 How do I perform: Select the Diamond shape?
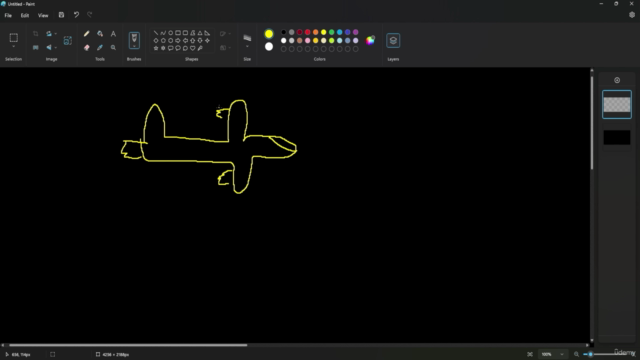click(x=156, y=40)
